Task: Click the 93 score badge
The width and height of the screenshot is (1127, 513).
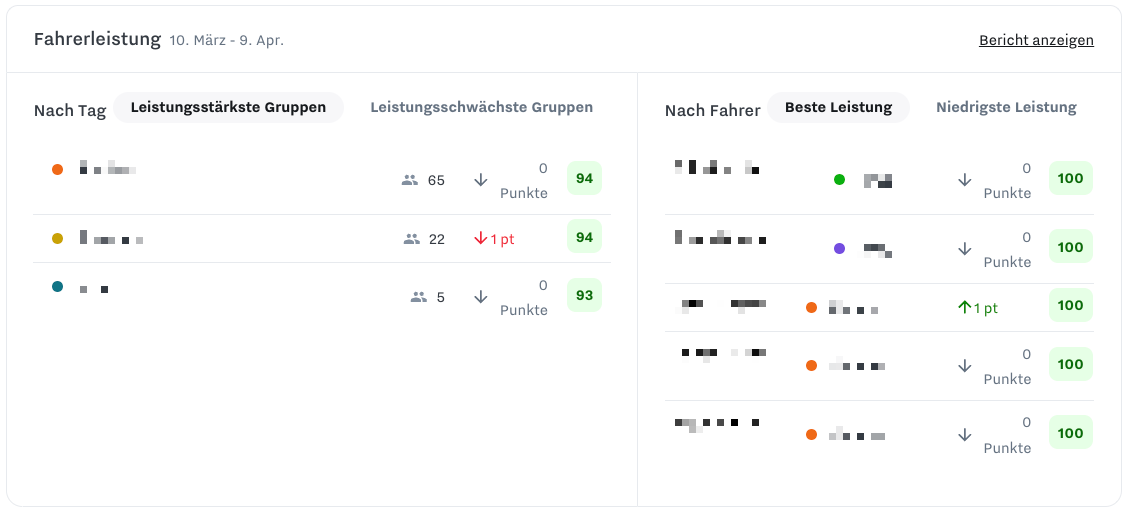Action: tap(584, 295)
